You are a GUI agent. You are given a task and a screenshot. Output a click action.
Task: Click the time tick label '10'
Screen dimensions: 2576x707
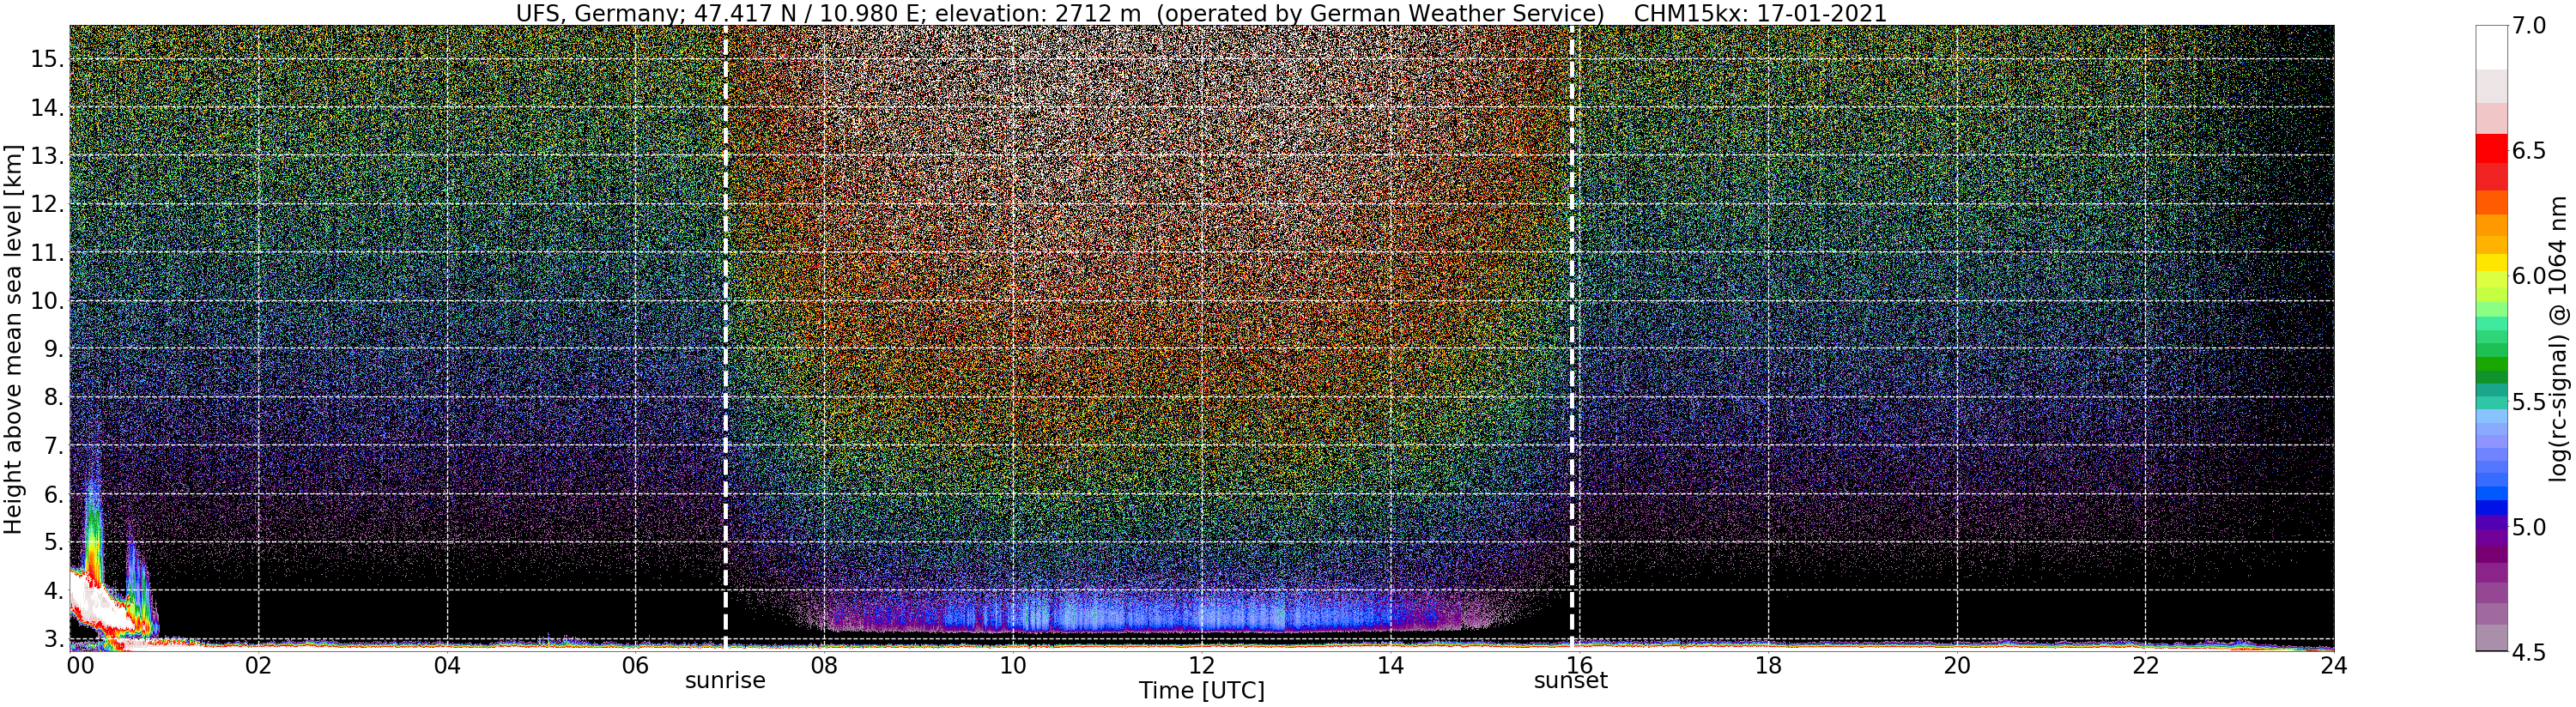coord(1013,665)
